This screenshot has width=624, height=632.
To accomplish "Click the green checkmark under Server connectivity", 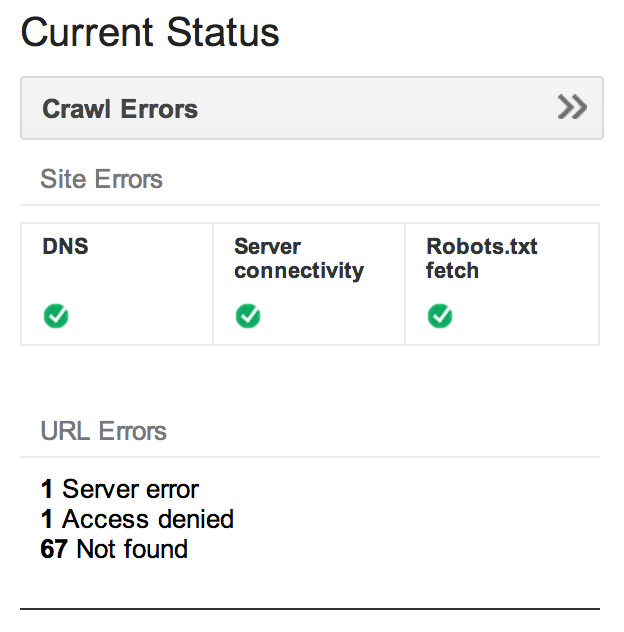I will (248, 316).
